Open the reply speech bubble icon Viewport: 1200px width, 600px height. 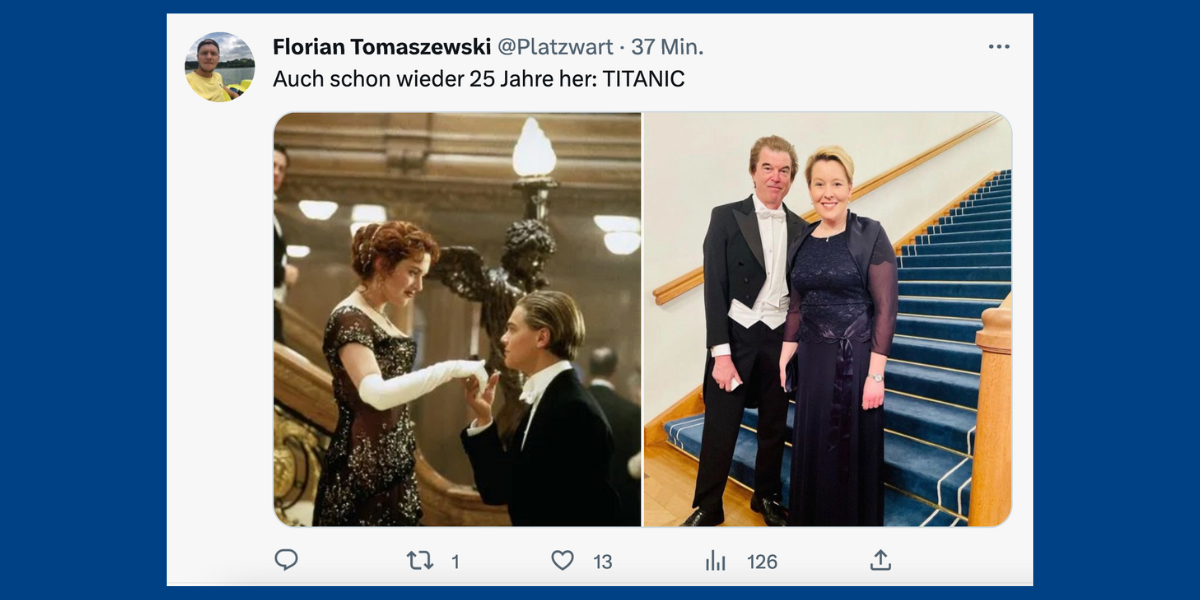click(x=286, y=560)
